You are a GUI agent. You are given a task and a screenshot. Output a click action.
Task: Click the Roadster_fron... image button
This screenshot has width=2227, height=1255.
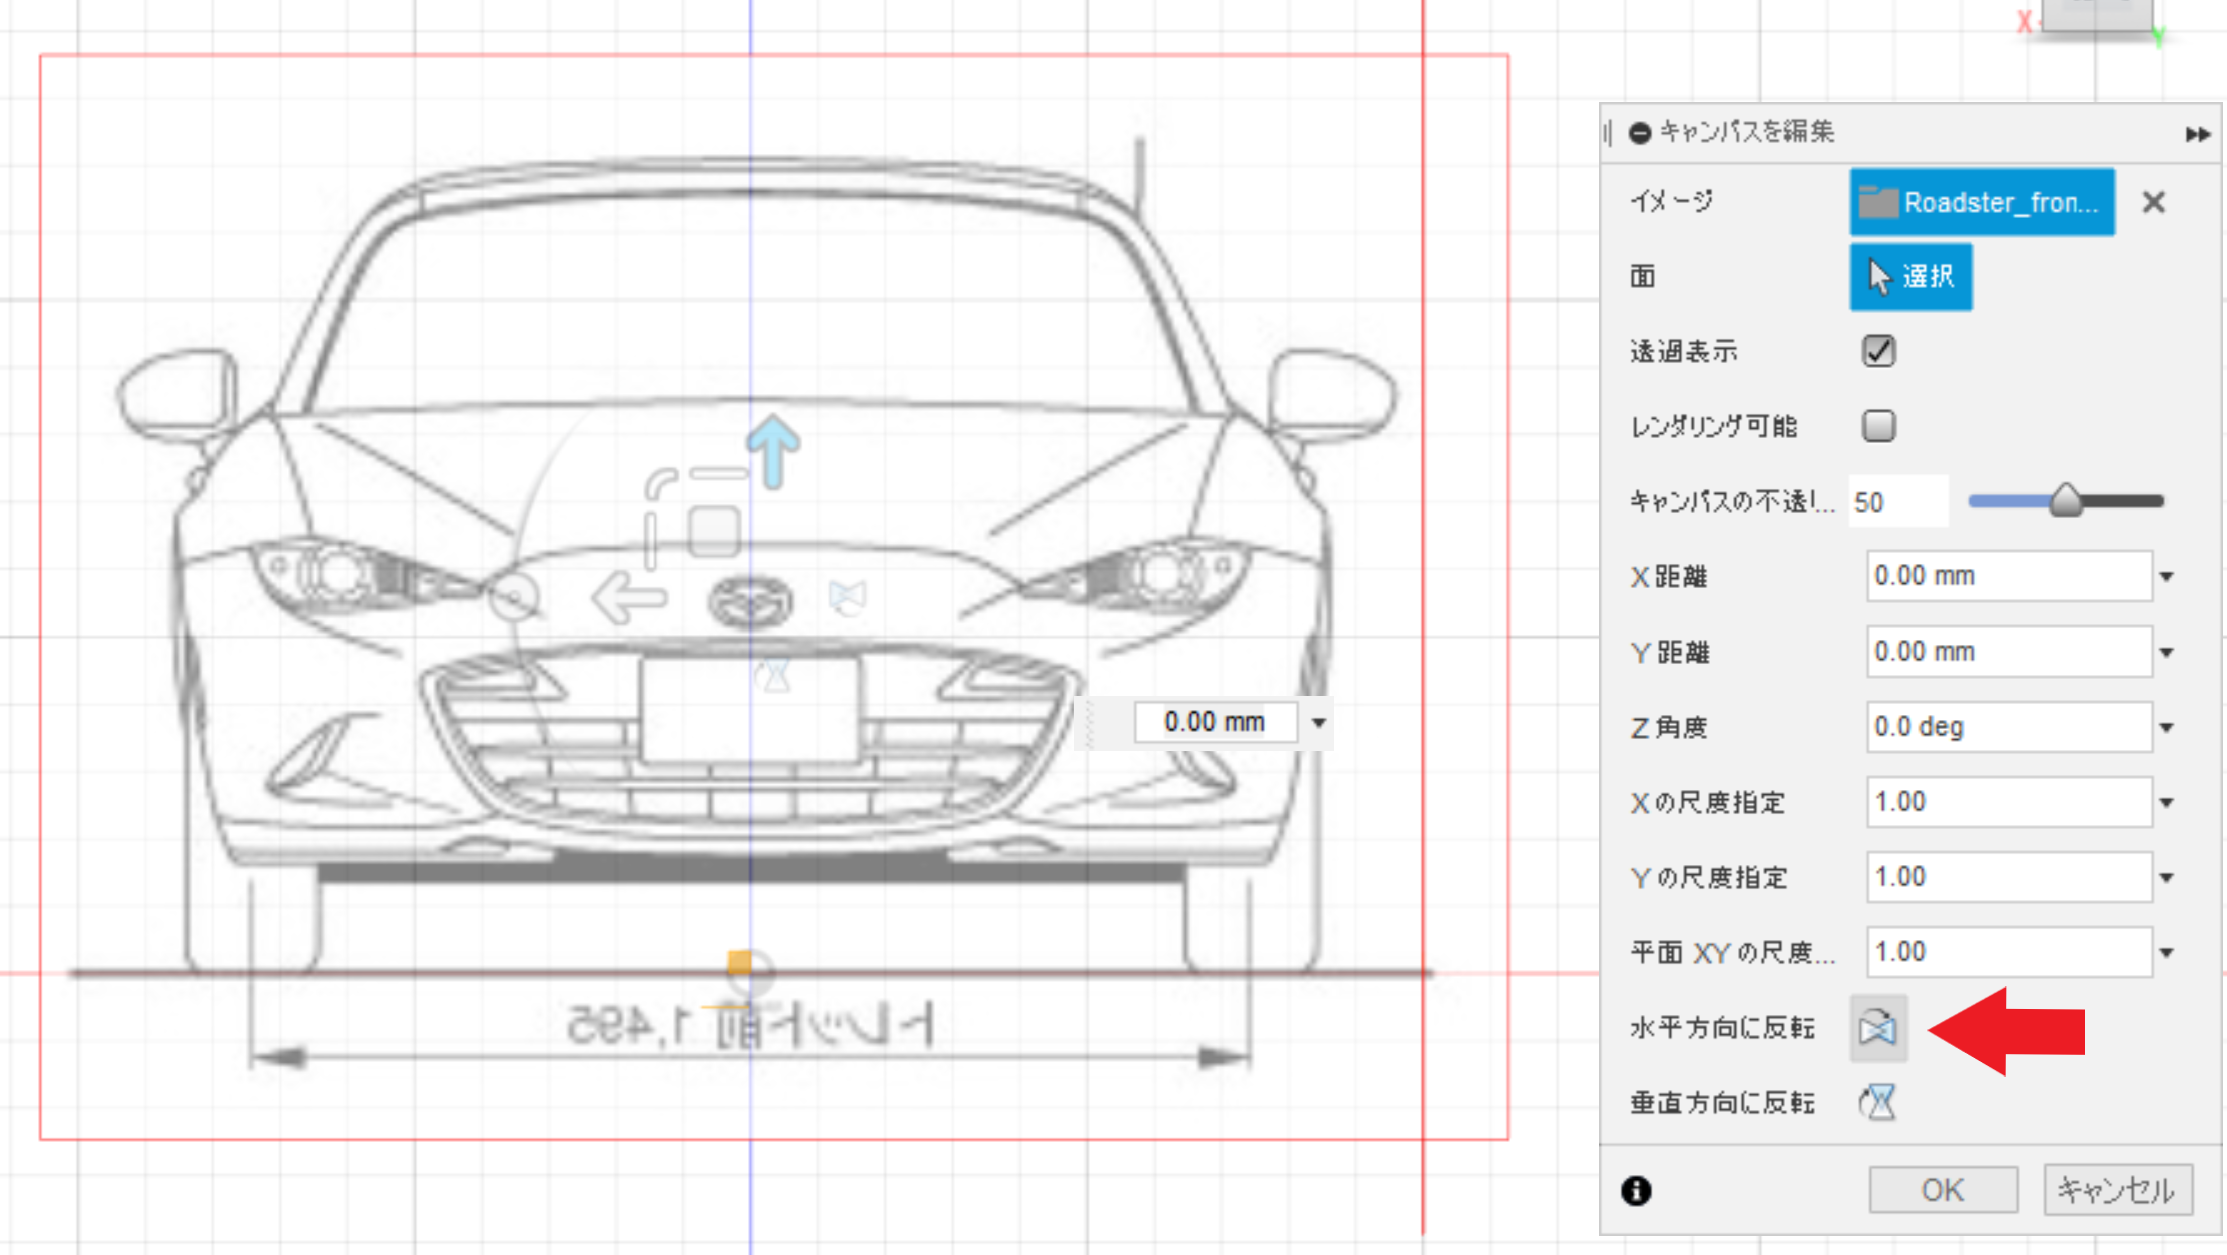(1982, 202)
